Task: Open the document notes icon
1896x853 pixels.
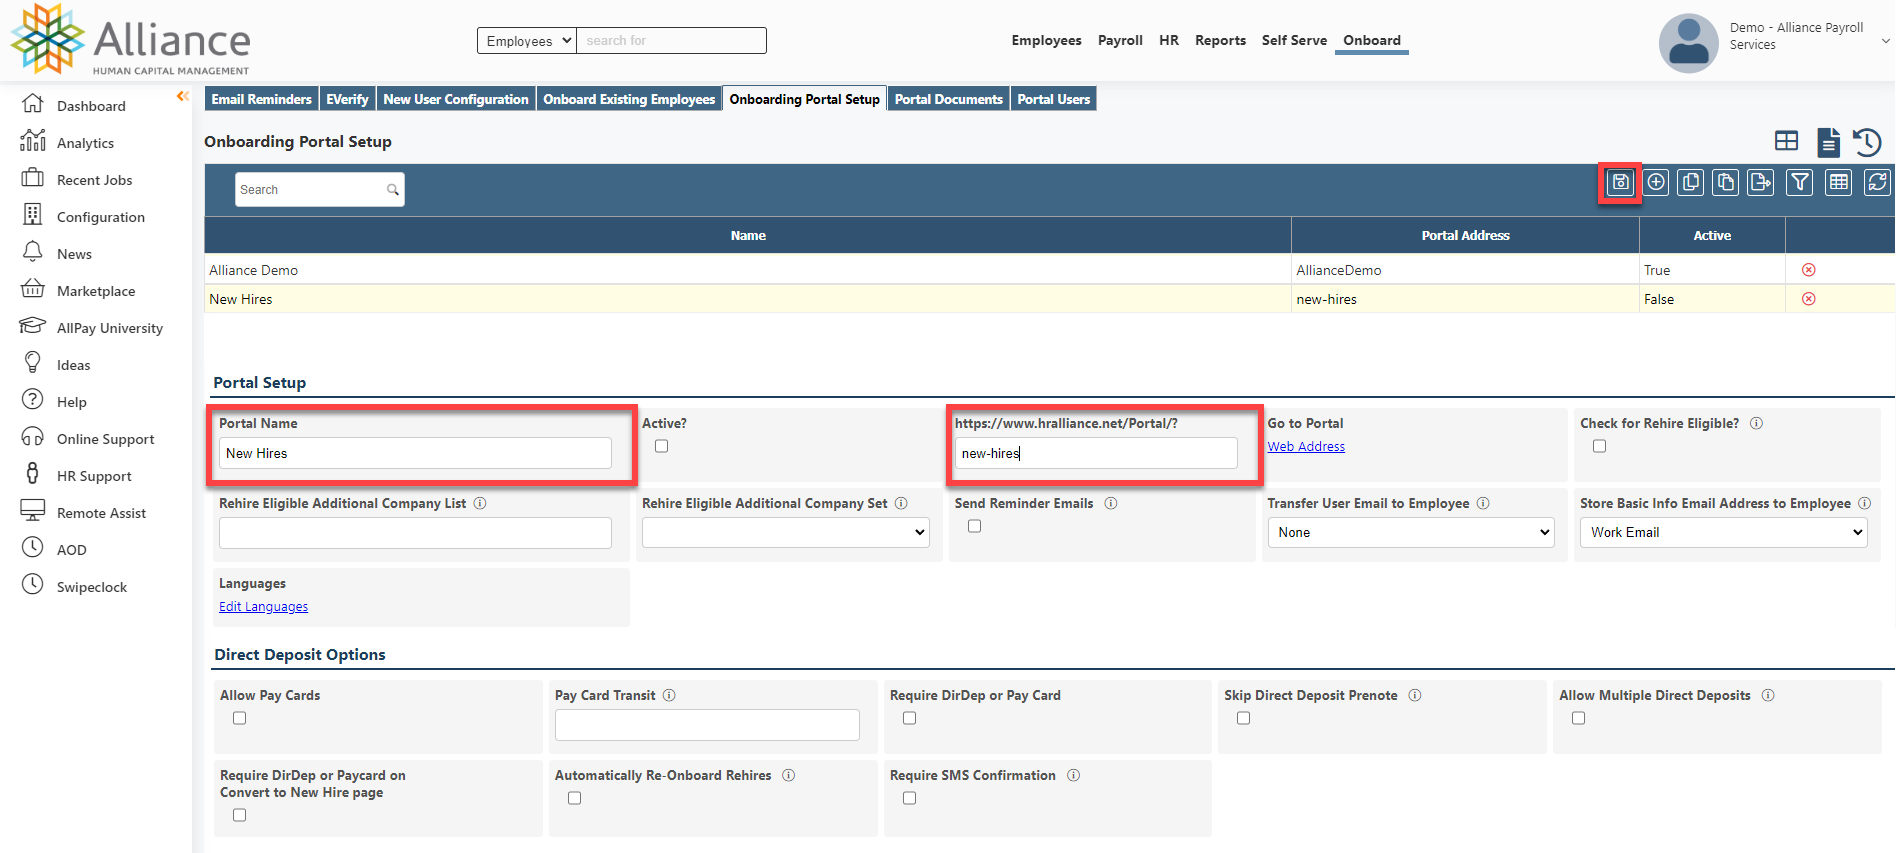Action: point(1828,142)
